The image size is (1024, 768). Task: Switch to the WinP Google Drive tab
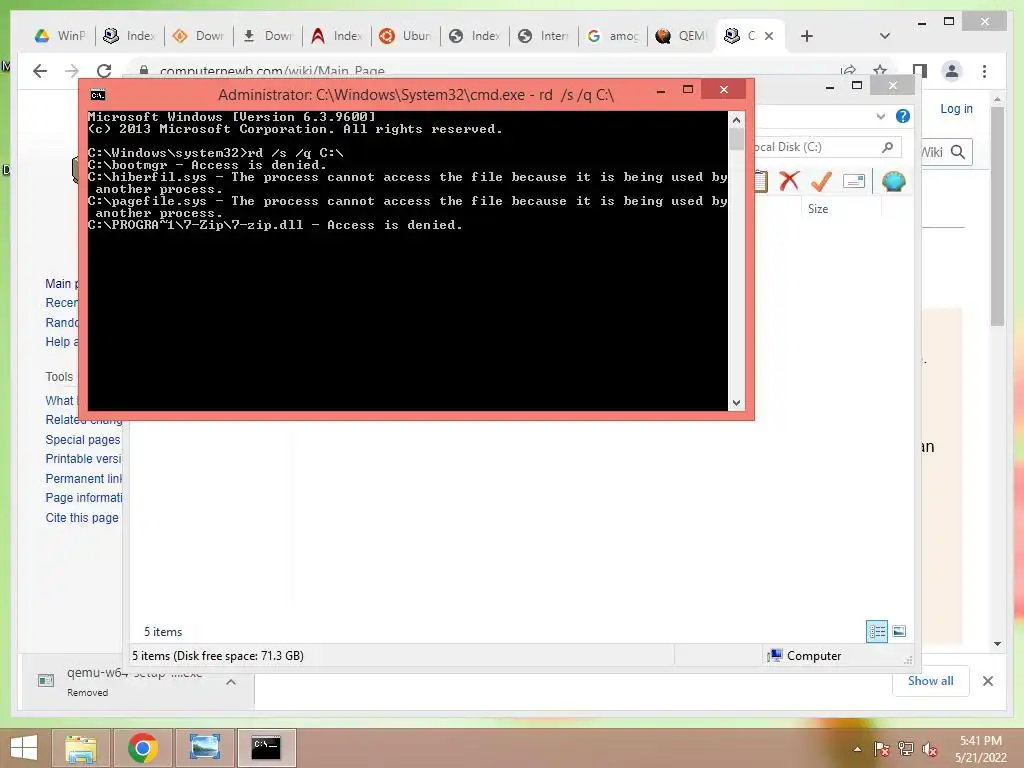tap(59, 36)
